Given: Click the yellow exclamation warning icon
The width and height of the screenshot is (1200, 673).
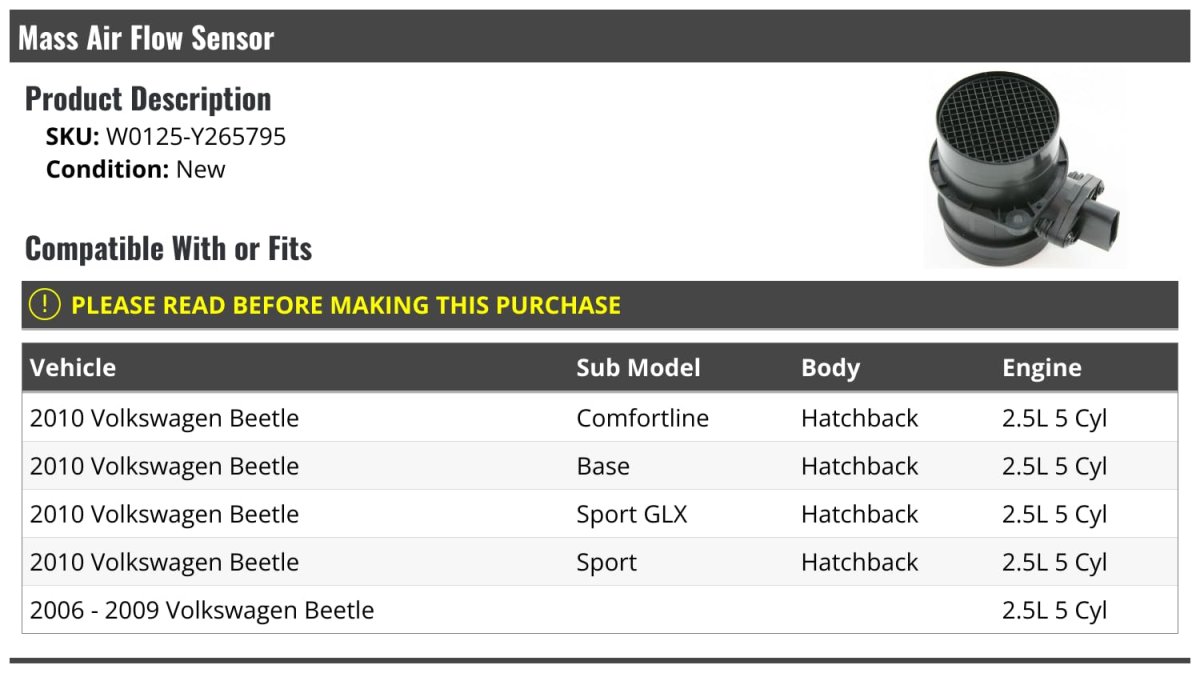Looking at the screenshot, I should (x=45, y=305).
